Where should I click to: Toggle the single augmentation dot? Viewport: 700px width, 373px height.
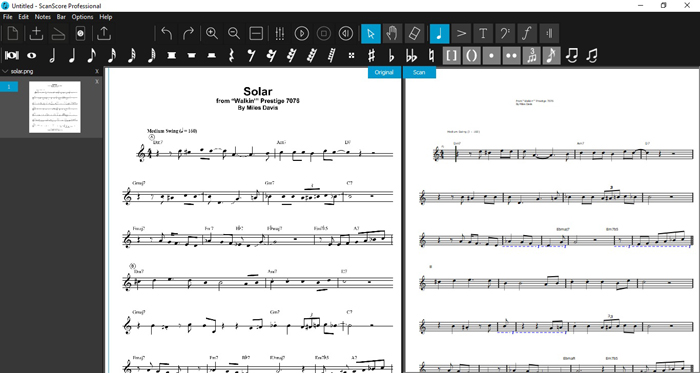[492, 56]
